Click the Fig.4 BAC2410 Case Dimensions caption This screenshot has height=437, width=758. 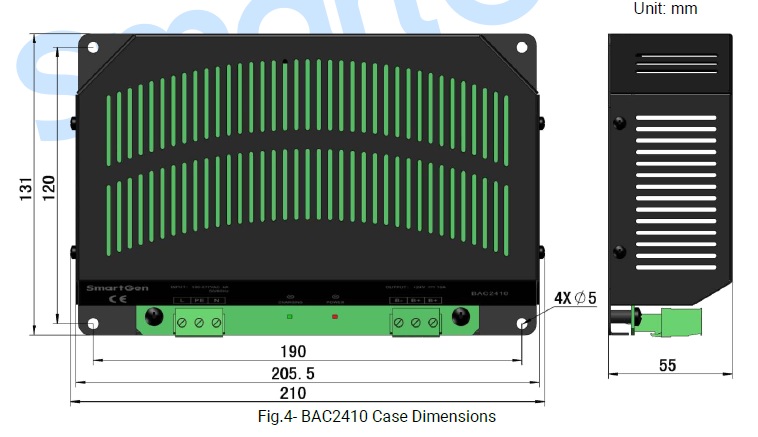[x=374, y=416]
